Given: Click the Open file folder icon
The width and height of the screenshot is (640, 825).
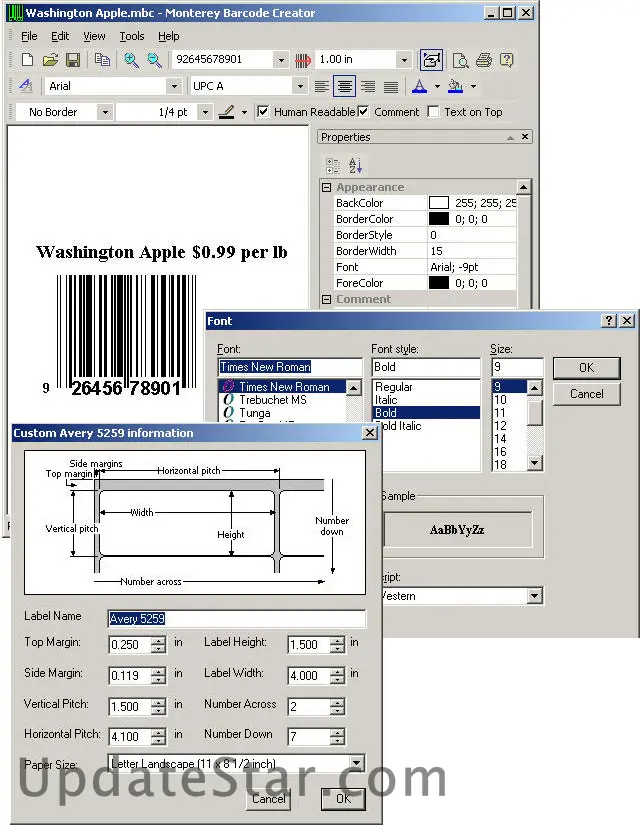Looking at the screenshot, I should (x=50, y=60).
